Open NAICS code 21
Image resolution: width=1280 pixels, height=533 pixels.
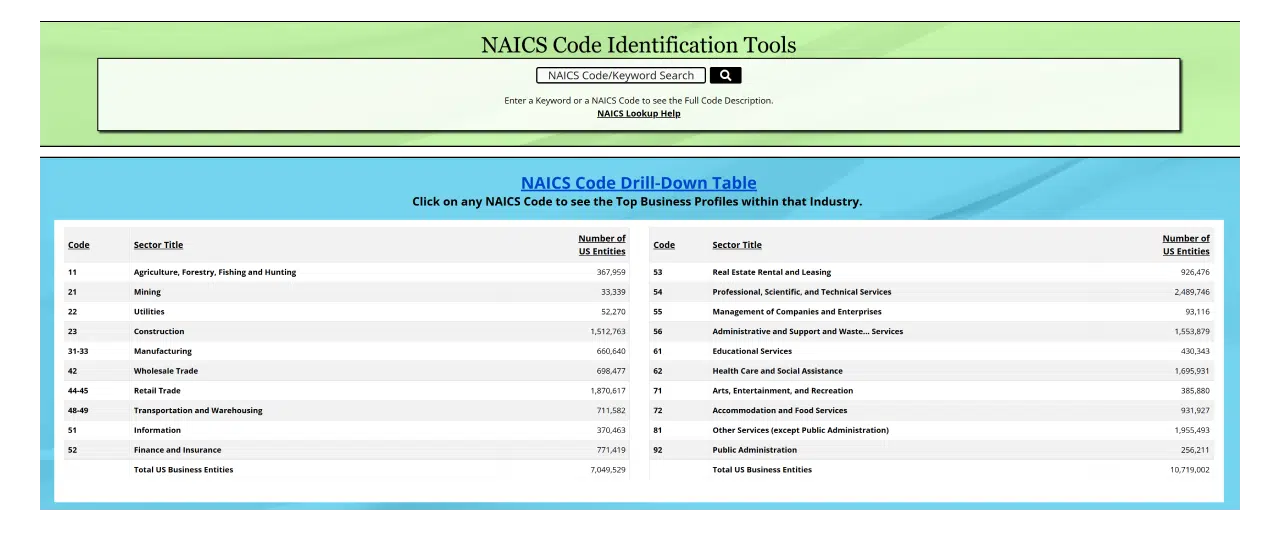[x=73, y=292]
